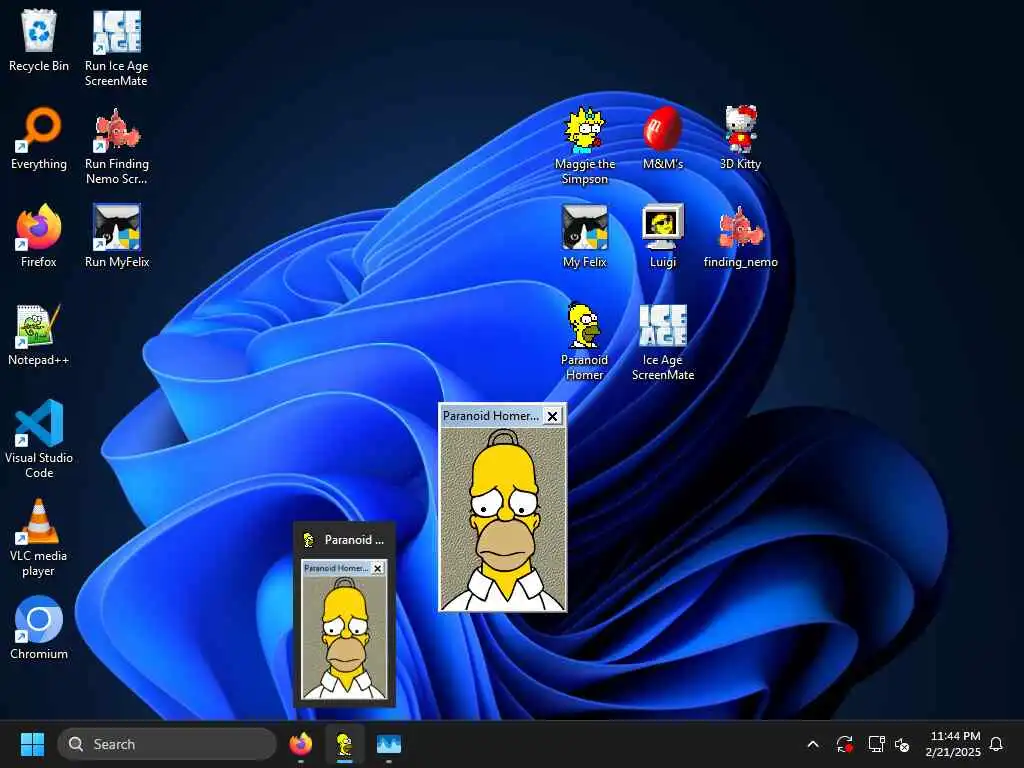Open the Notepad++ desktop shortcut
The width and height of the screenshot is (1024, 768).
tap(39, 334)
